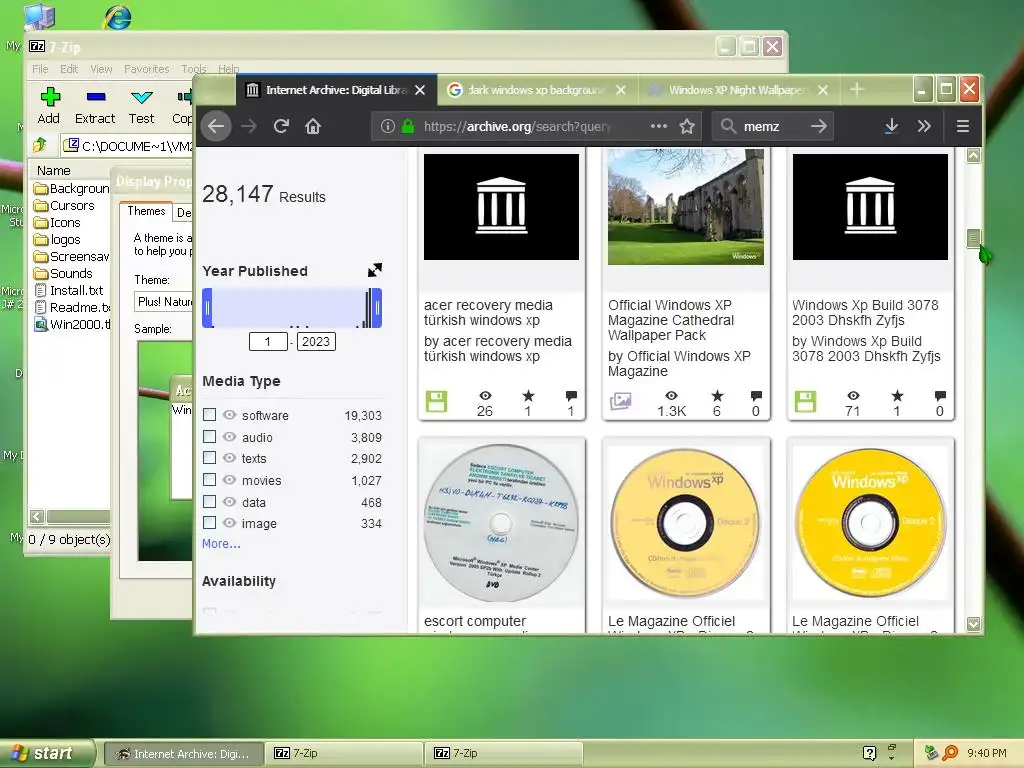Check the image media type filter
1024x768 pixels.
click(x=210, y=523)
